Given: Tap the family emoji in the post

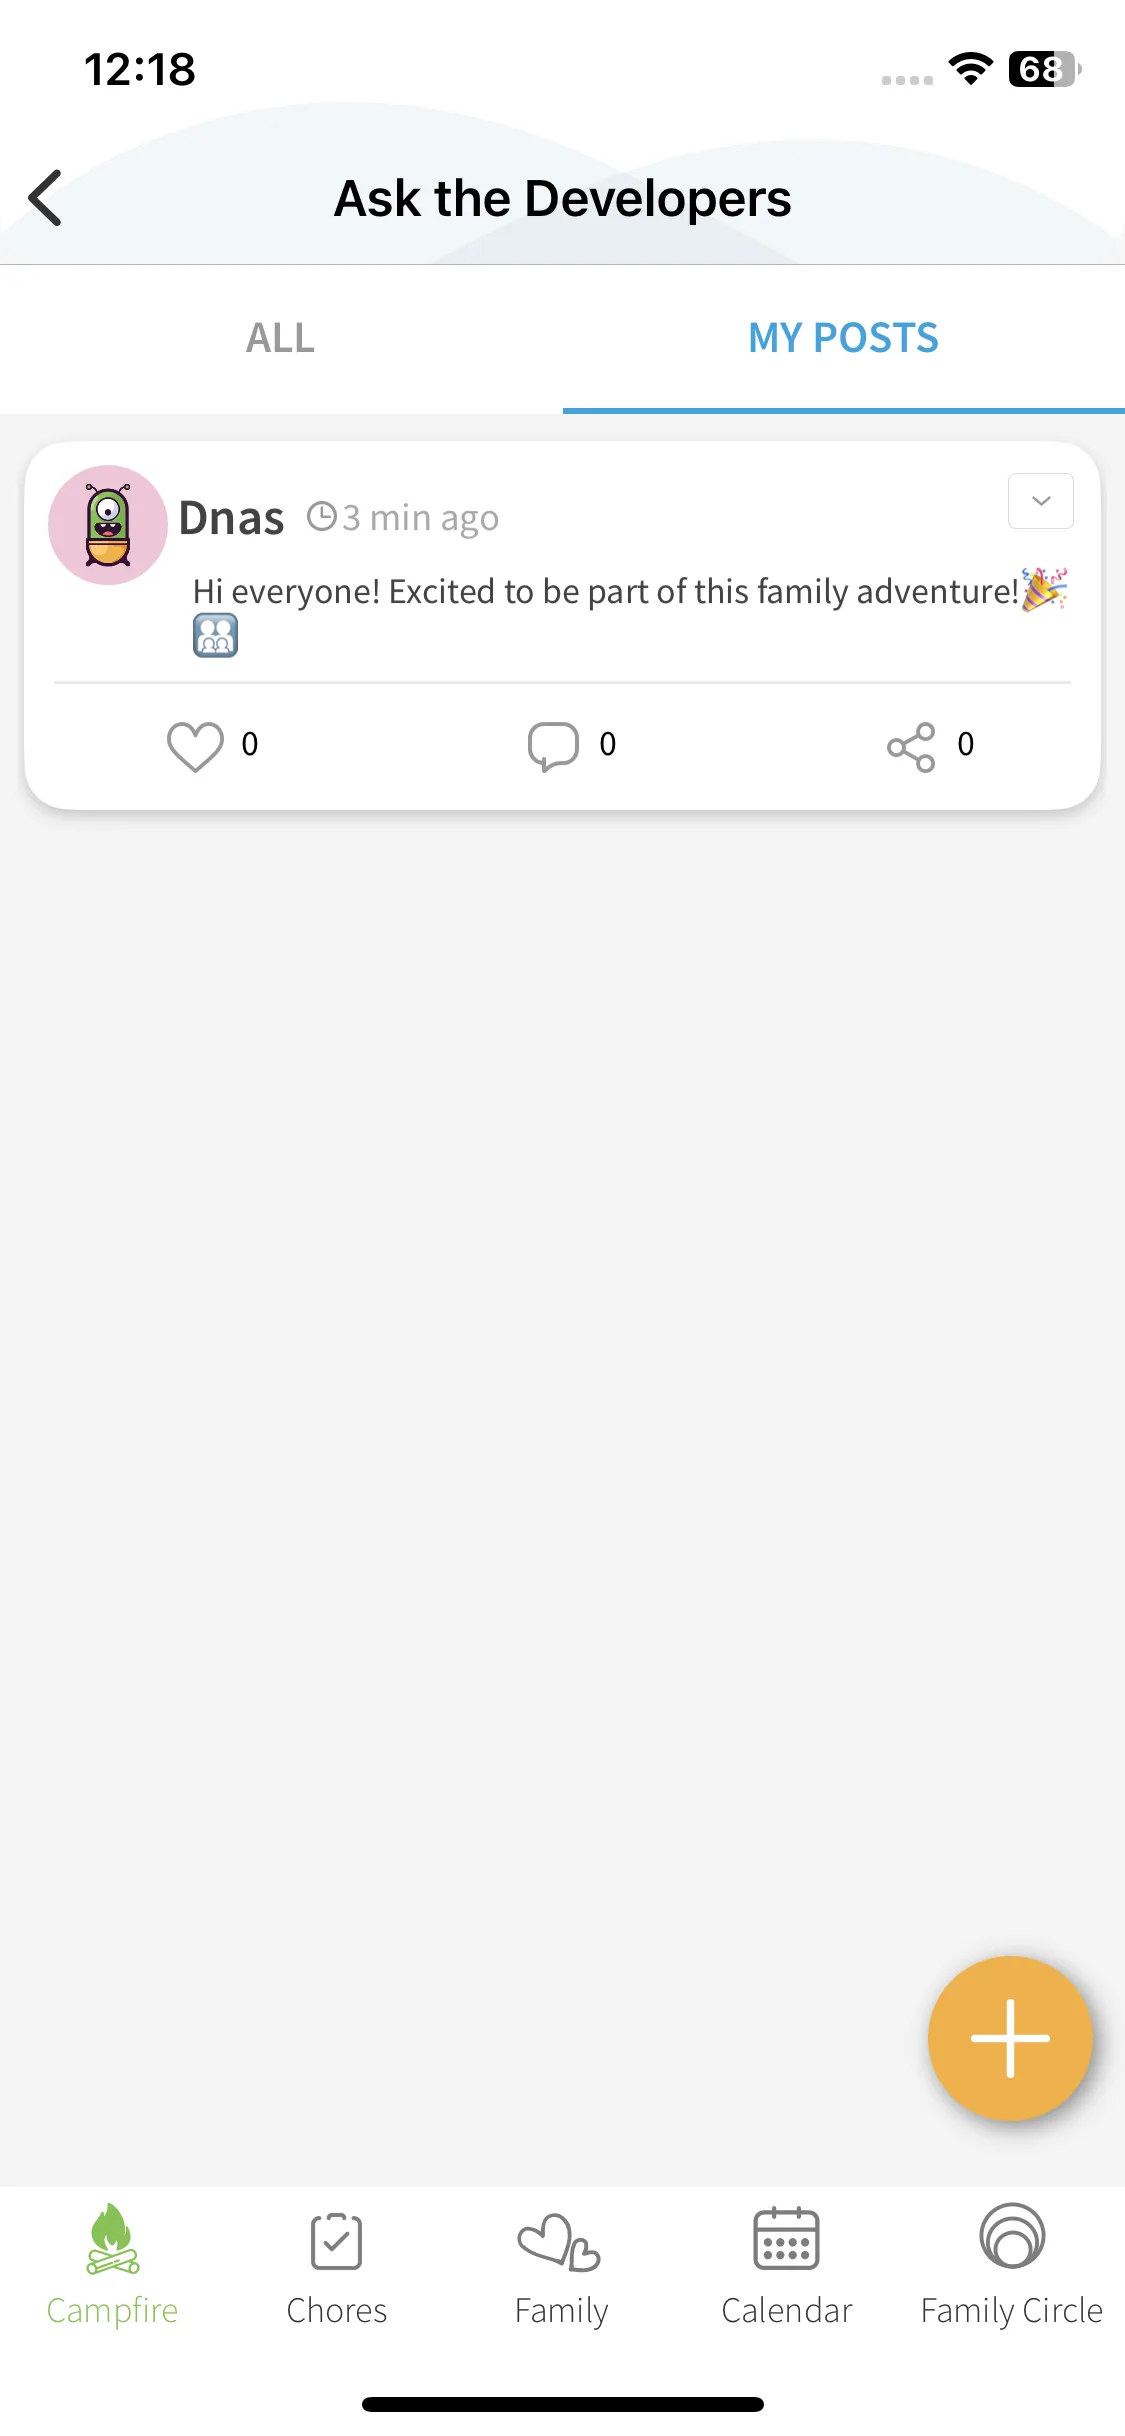Looking at the screenshot, I should click(x=215, y=635).
